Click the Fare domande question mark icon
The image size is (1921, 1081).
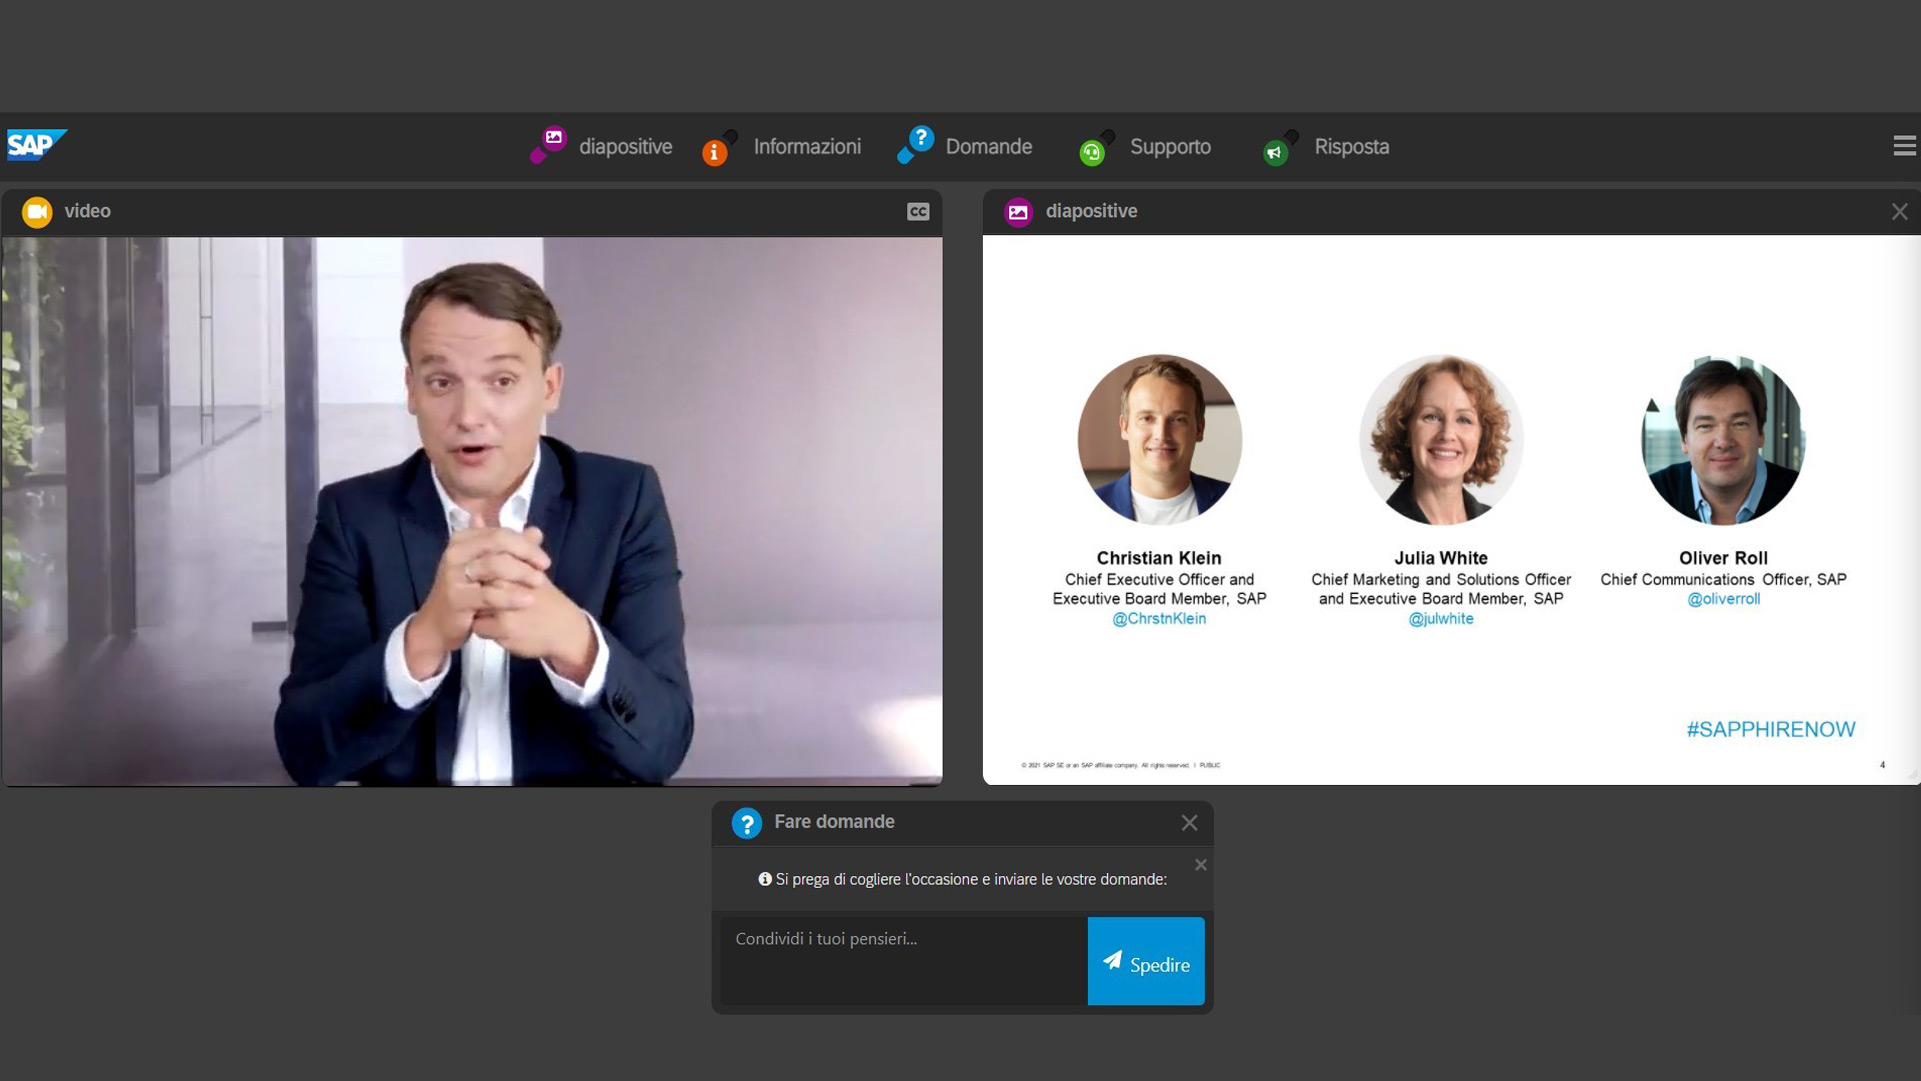click(x=746, y=822)
